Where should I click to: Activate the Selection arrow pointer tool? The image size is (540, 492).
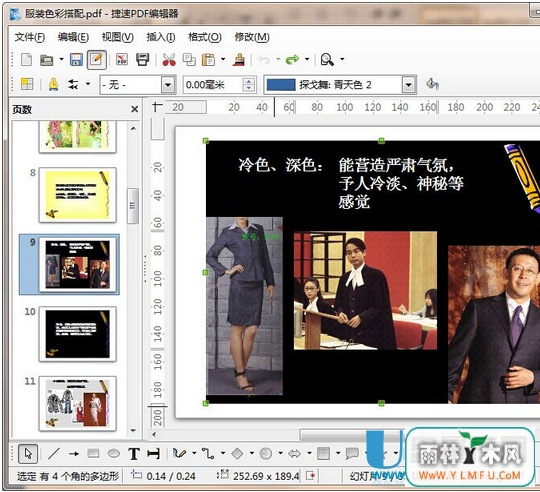(28, 453)
